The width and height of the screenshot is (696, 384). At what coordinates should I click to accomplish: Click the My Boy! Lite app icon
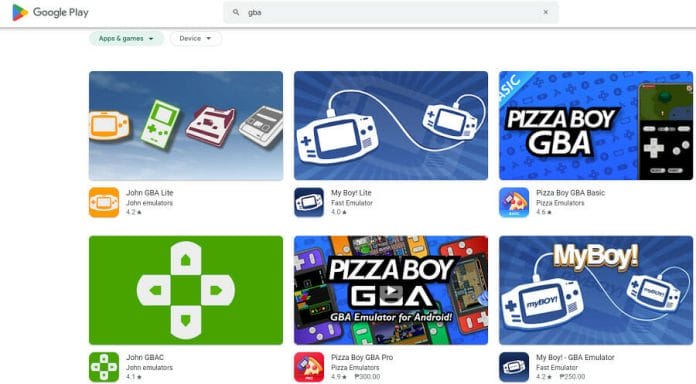(309, 202)
